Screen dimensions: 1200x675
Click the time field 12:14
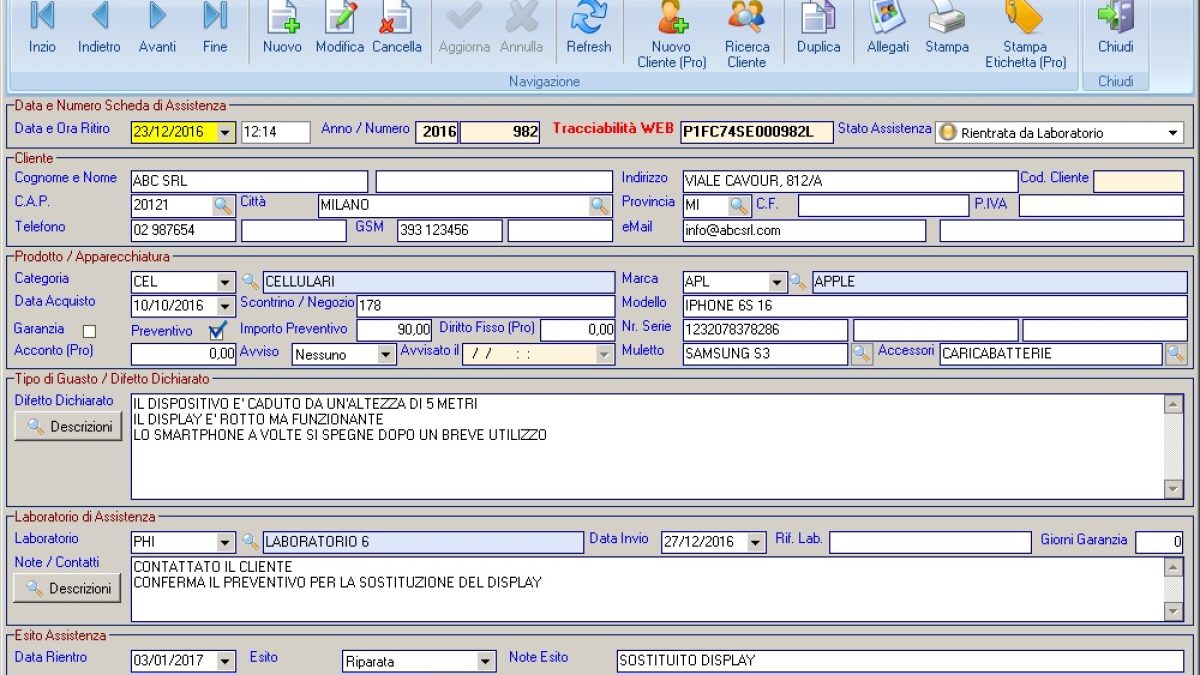[276, 132]
